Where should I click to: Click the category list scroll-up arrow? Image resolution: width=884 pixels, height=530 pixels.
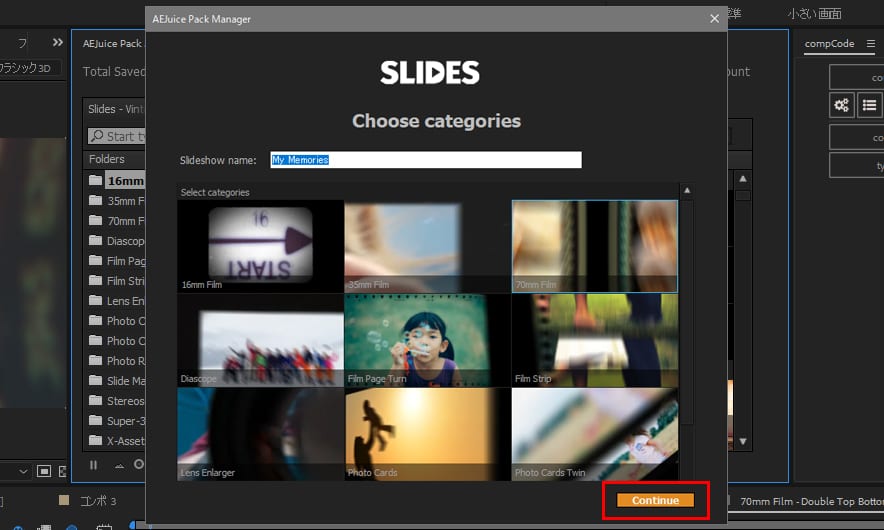687,191
